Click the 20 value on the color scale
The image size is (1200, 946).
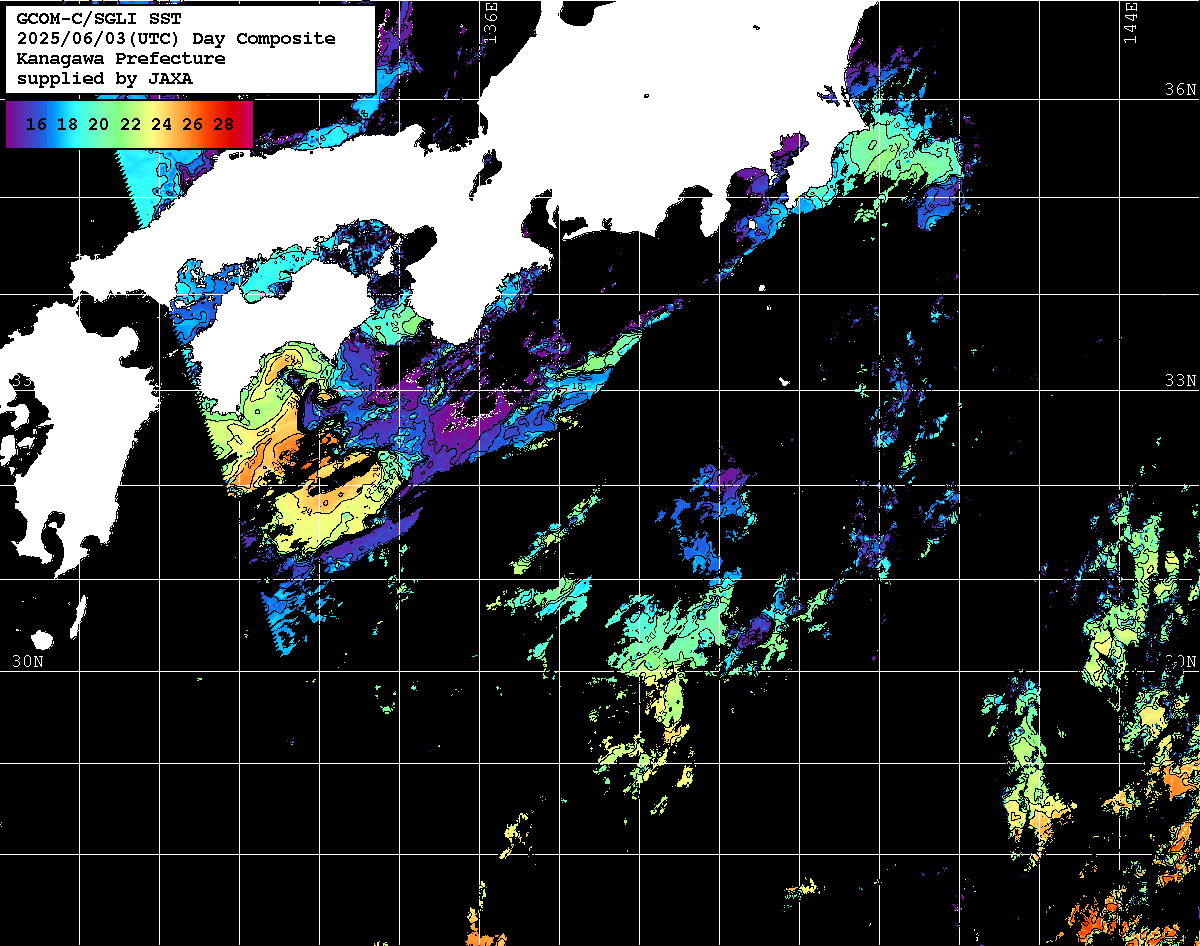(x=98, y=125)
